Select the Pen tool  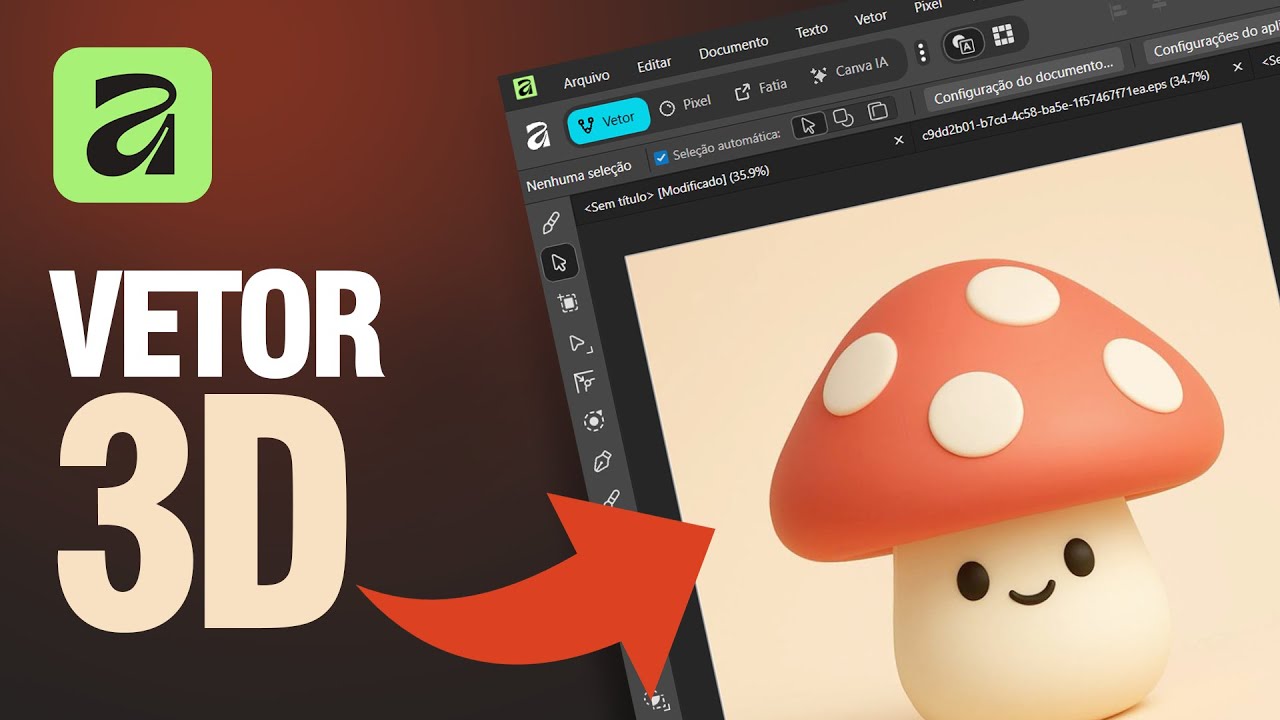tap(602, 461)
